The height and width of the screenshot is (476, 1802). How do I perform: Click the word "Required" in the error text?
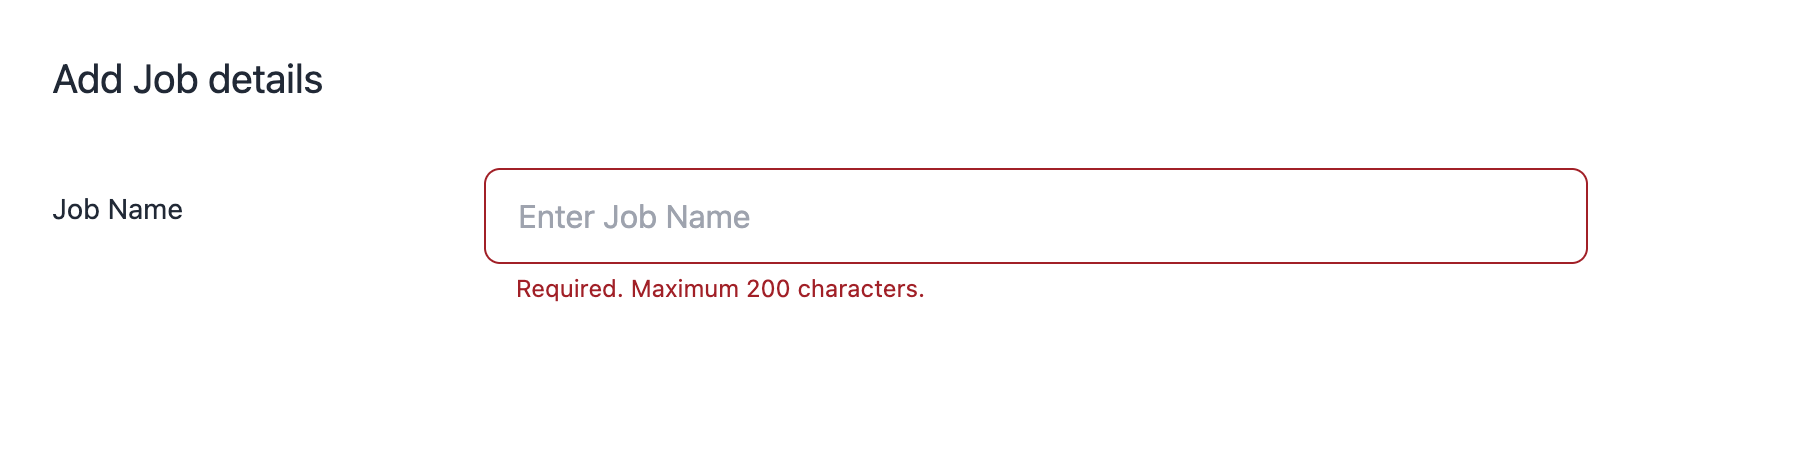click(x=568, y=289)
